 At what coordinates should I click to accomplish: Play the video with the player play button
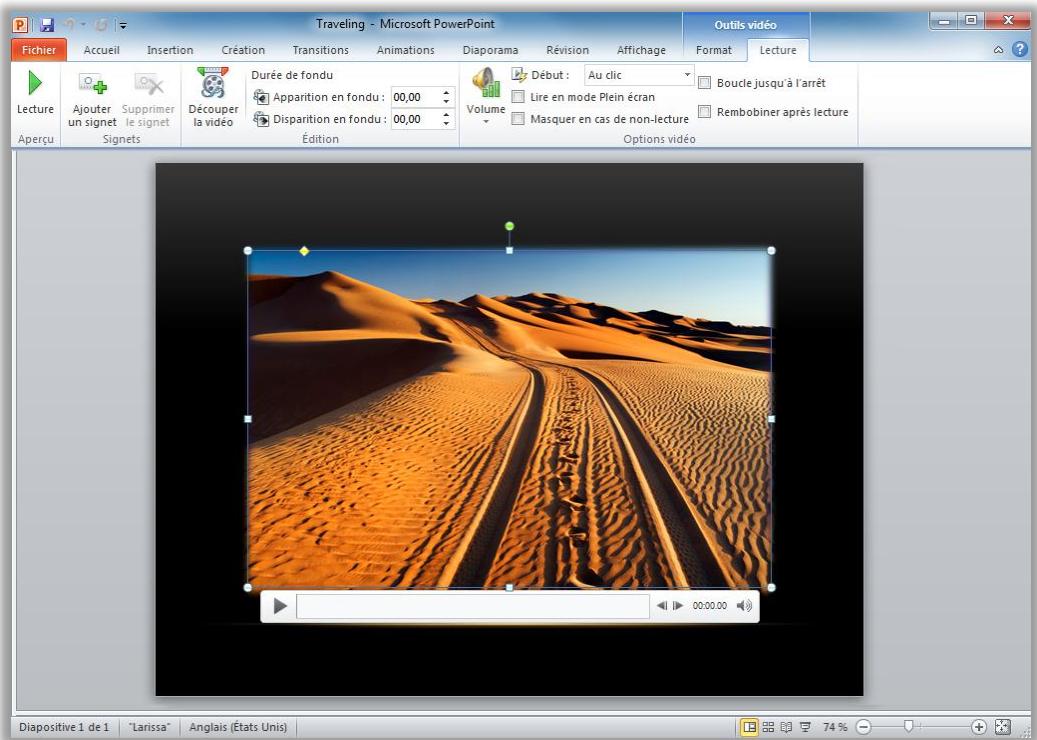[x=280, y=606]
